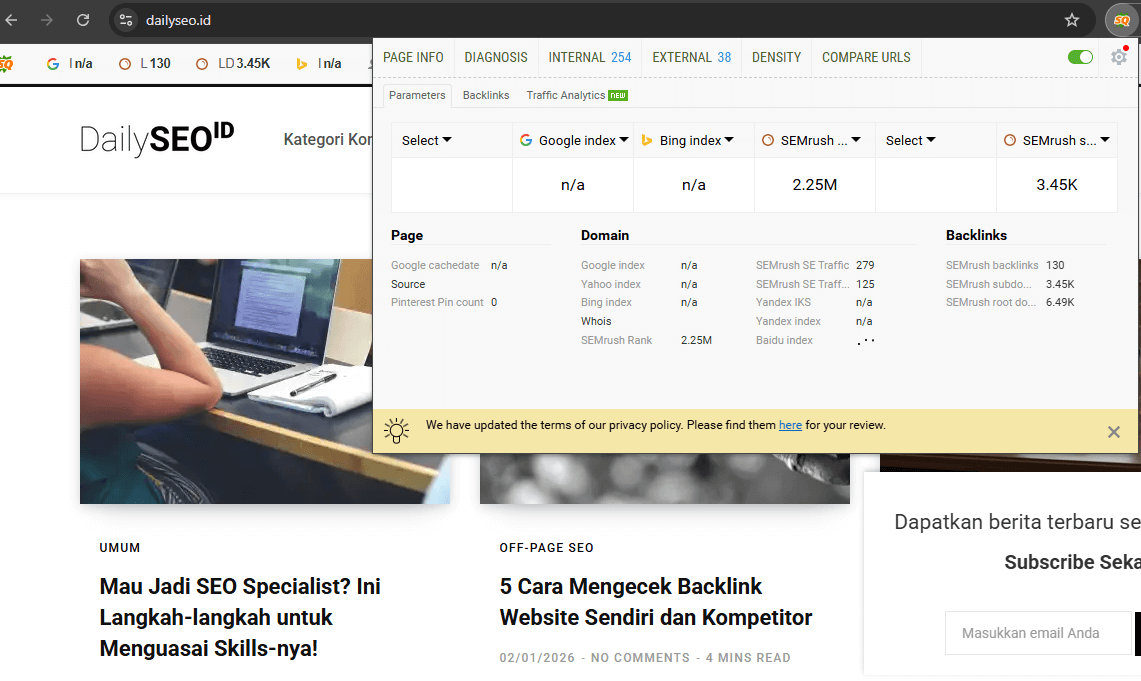Reload the dailyseo.id page
This screenshot has width=1141, height=681.
pos(83,20)
